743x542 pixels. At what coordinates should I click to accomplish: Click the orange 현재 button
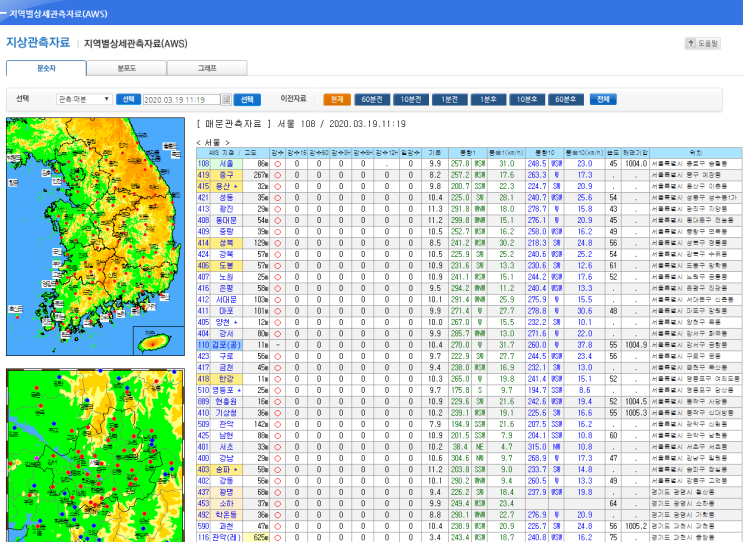[337, 99]
